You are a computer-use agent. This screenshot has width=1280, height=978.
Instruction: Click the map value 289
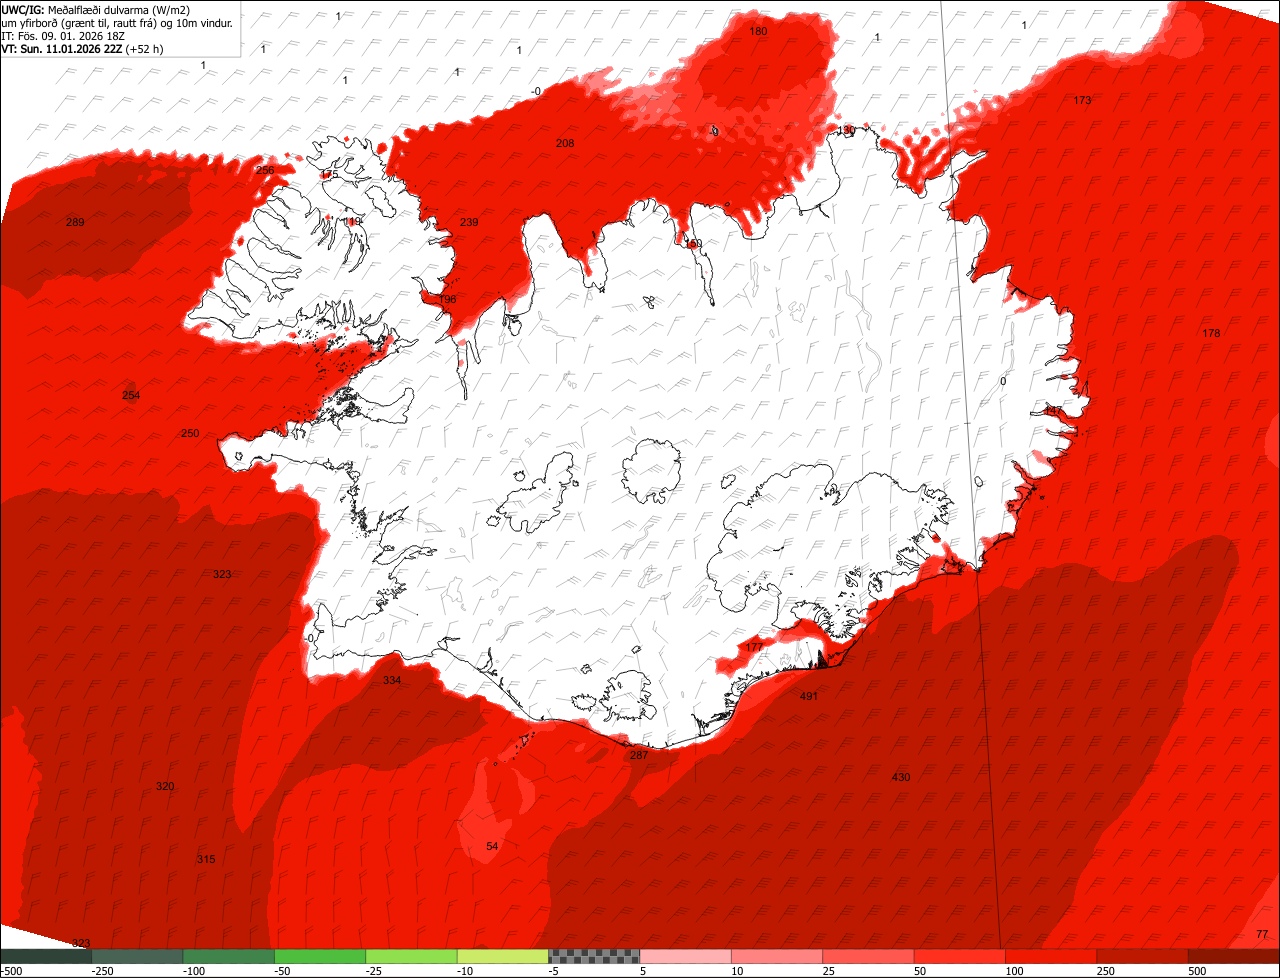point(75,223)
